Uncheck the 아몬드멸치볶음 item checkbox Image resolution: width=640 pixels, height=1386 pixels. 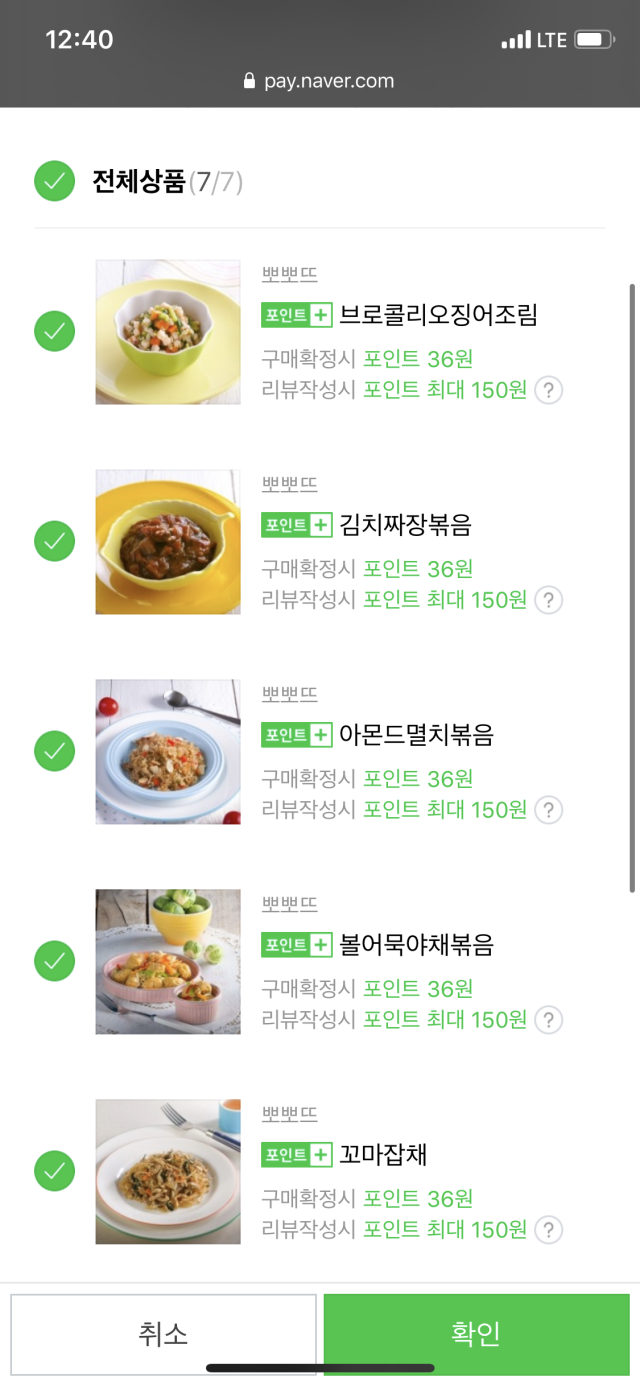55,751
